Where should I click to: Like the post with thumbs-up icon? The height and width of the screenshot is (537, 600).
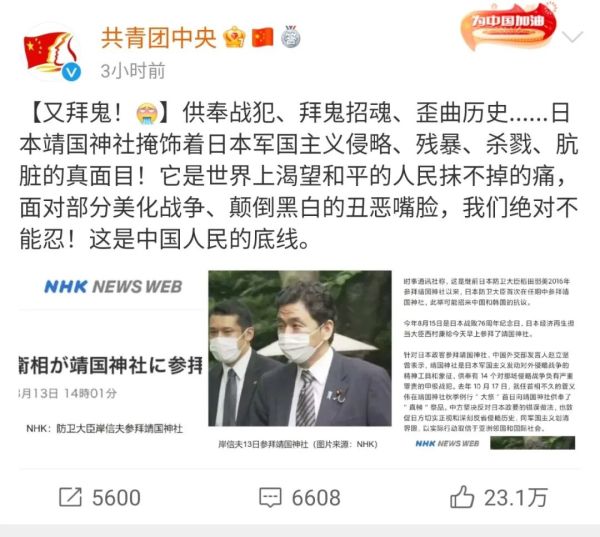pyautogui.click(x=462, y=497)
